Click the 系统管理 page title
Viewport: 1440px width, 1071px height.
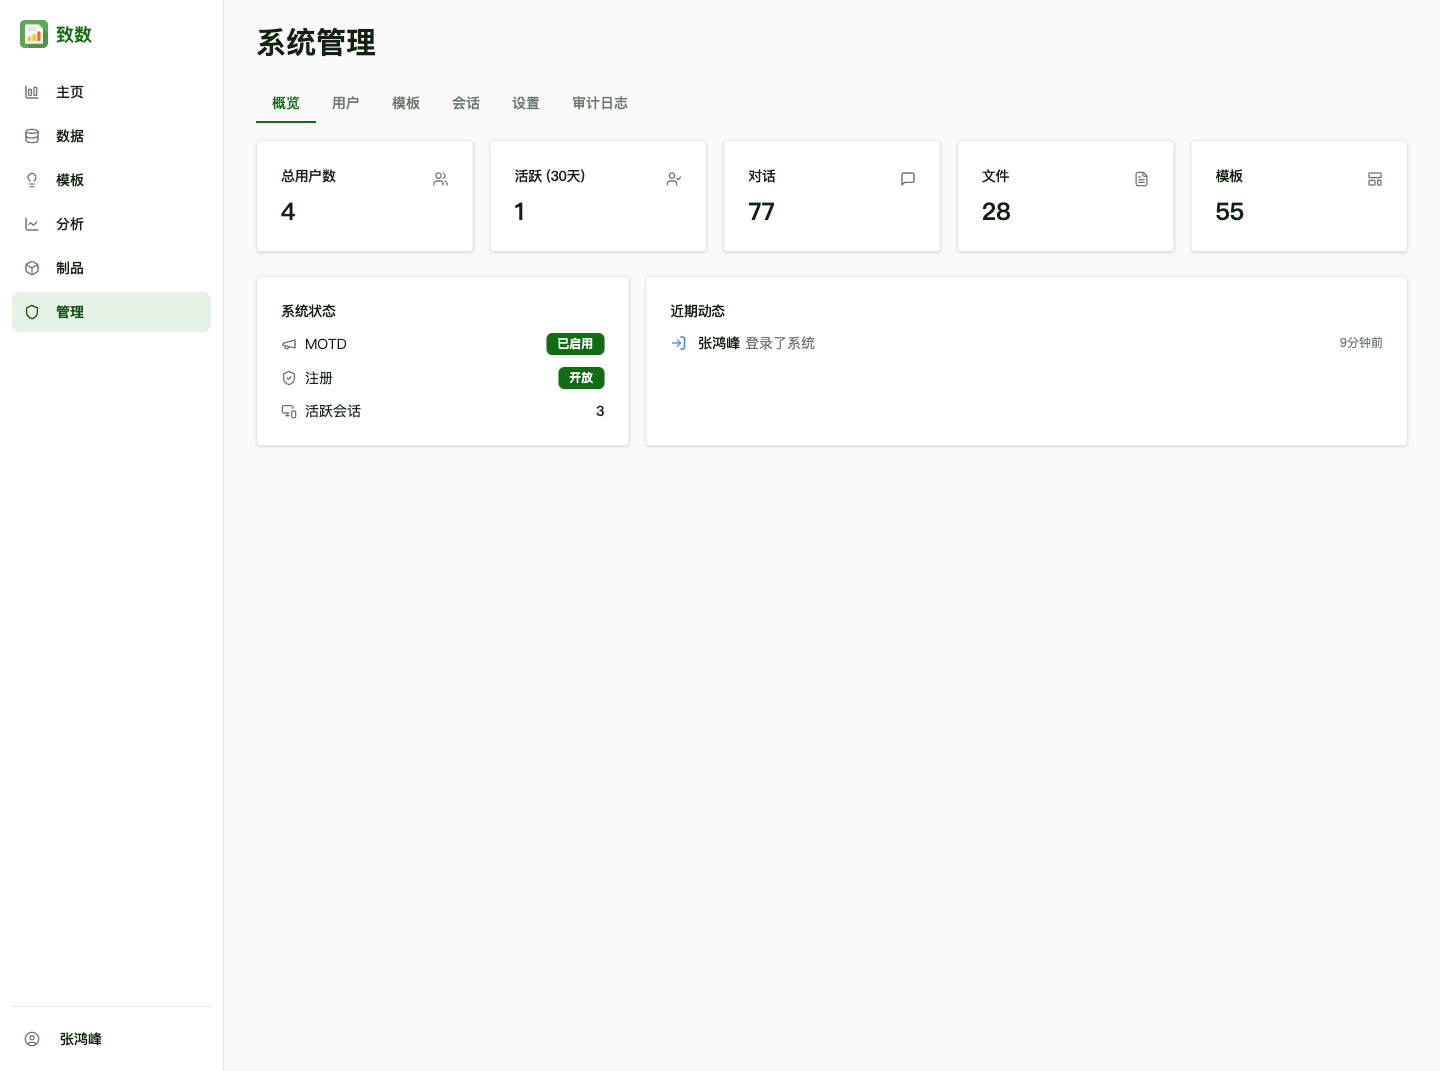(x=316, y=42)
